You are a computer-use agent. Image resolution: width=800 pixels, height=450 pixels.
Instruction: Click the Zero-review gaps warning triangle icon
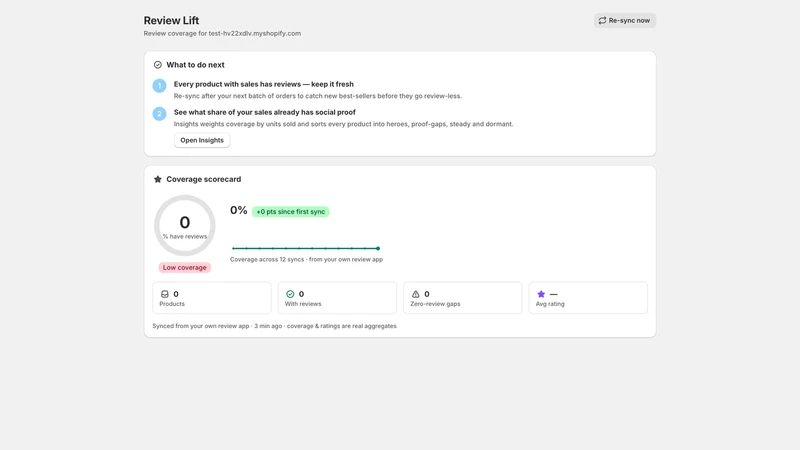[x=415, y=294]
